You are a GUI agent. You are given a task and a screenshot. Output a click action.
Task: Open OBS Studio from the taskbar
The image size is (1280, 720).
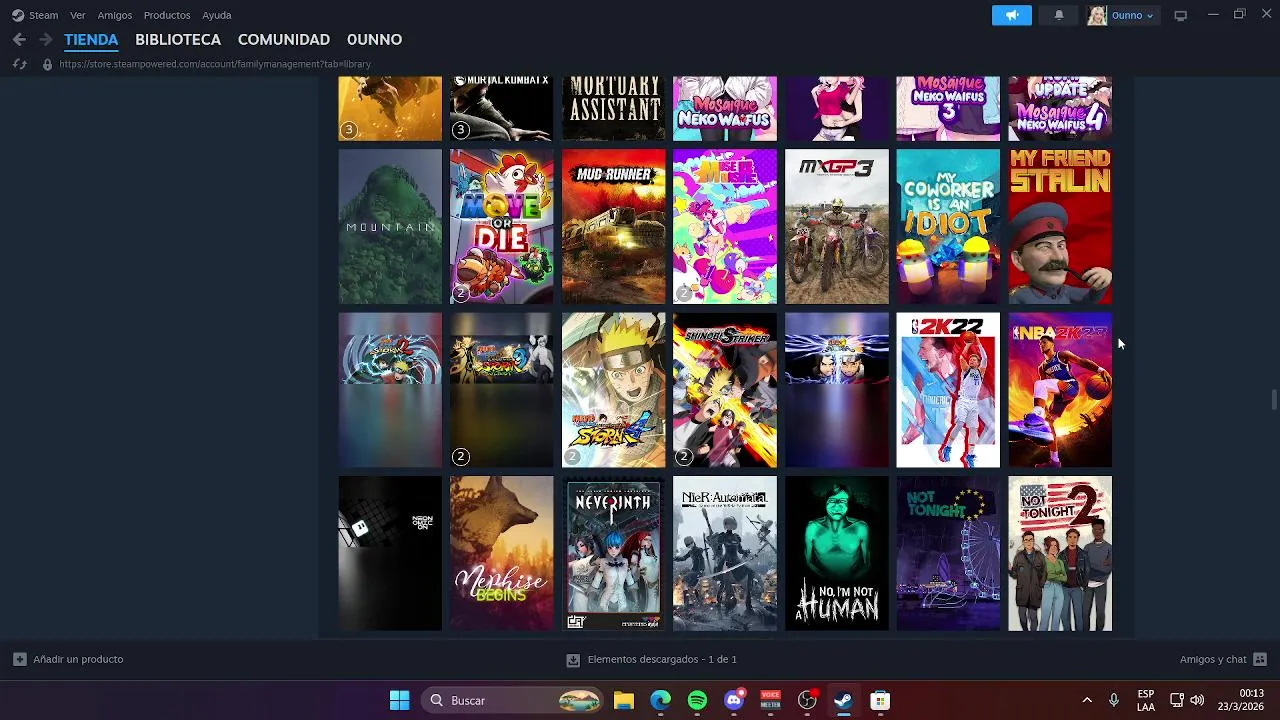coord(807,700)
